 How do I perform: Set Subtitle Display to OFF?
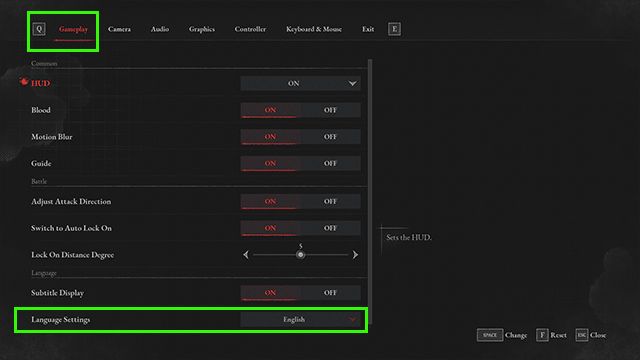tap(330, 293)
